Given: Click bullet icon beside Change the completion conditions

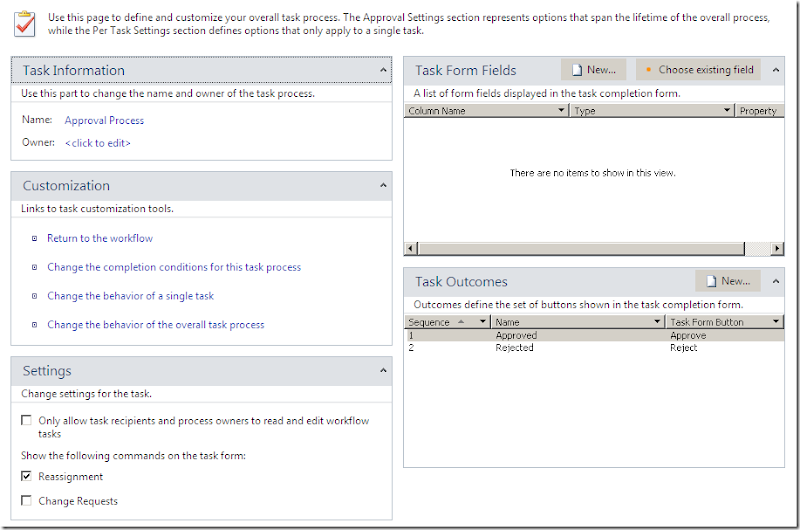Looking at the screenshot, I should coord(35,267).
